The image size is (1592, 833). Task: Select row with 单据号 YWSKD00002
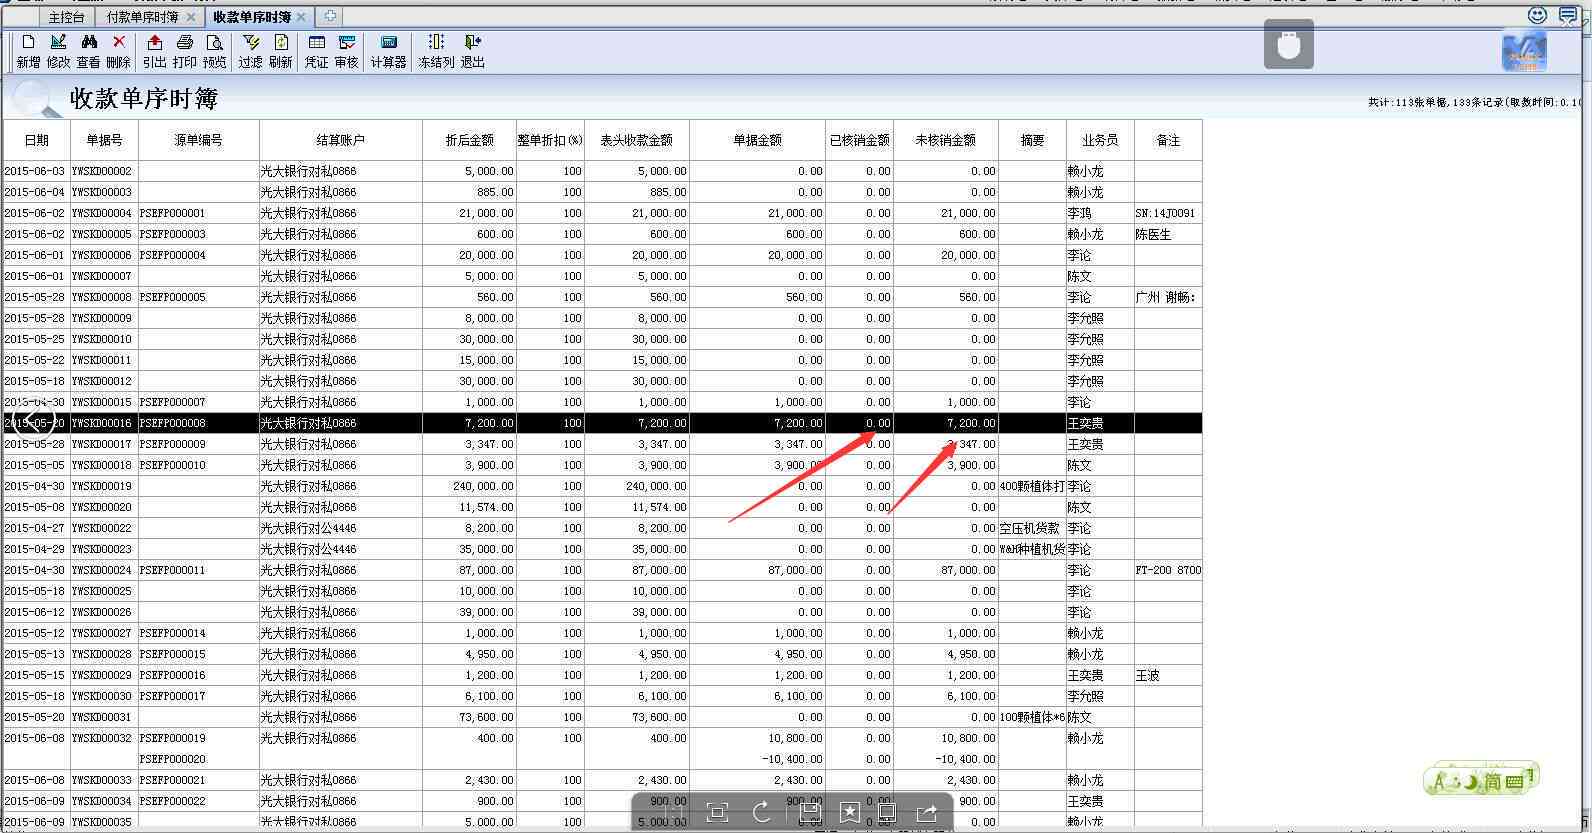tap(602, 171)
